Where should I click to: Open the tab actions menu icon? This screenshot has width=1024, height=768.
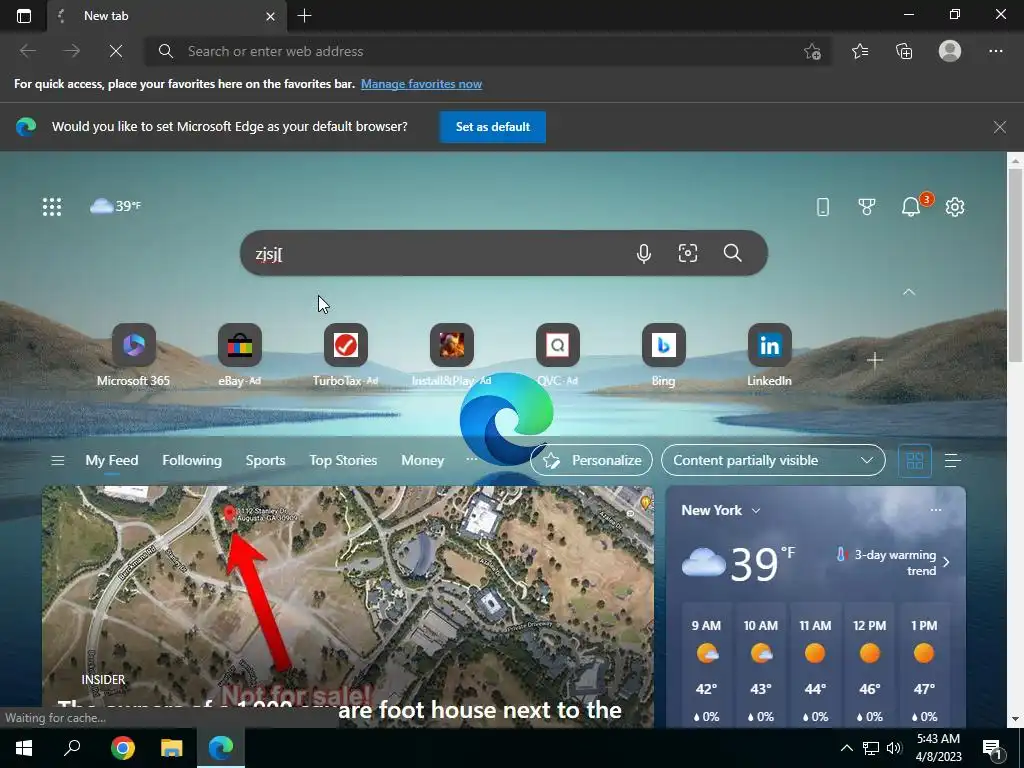coord(24,16)
